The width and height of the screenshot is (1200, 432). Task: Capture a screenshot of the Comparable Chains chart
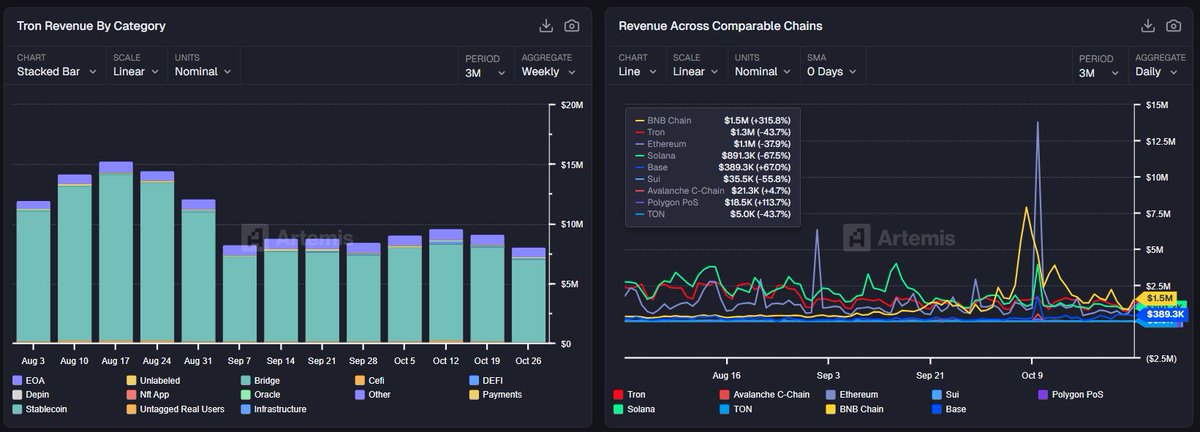click(1174, 26)
